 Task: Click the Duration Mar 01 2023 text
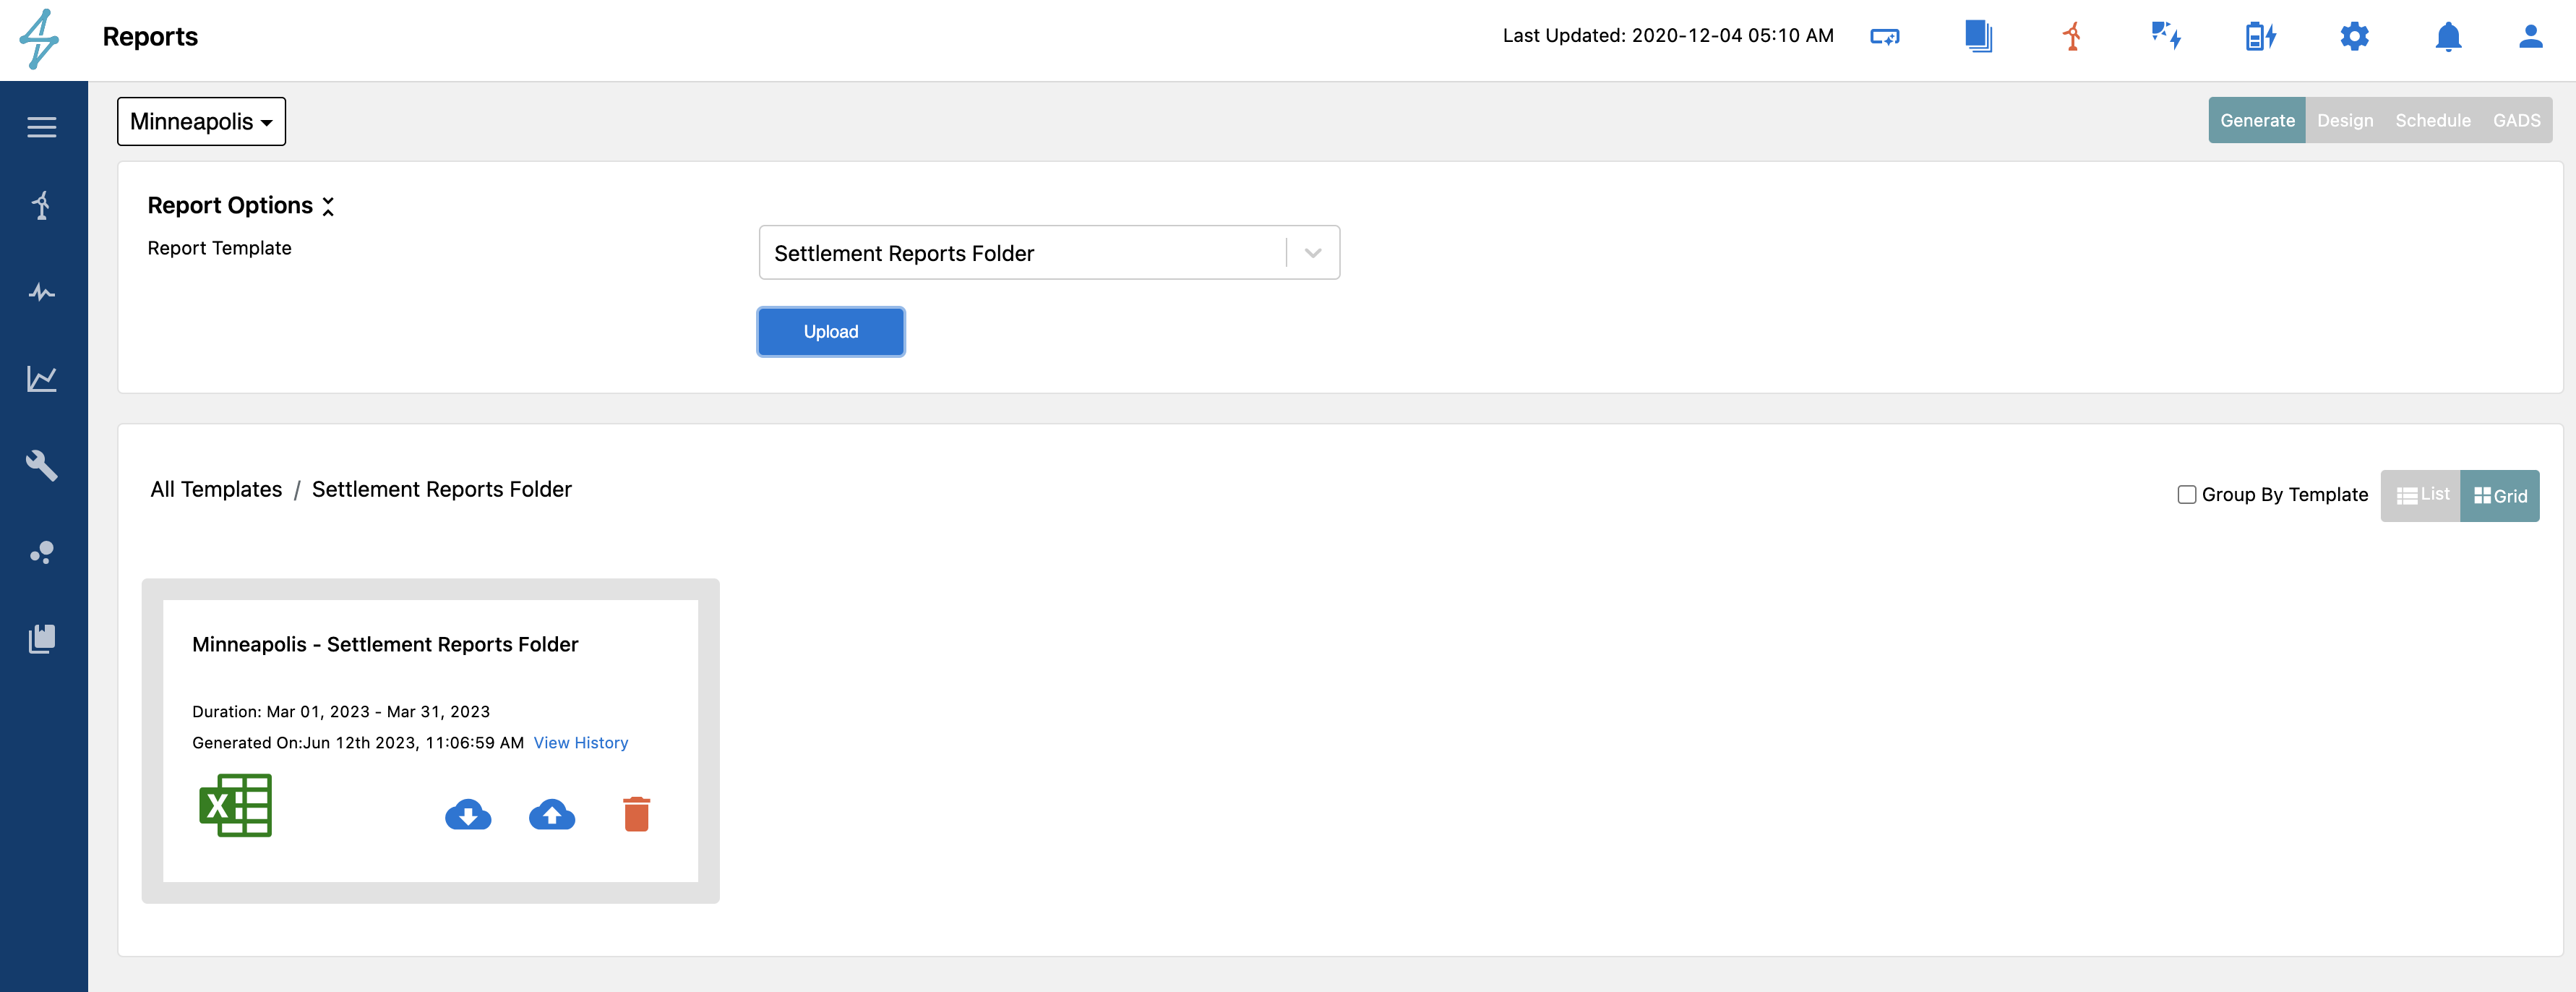click(x=341, y=711)
